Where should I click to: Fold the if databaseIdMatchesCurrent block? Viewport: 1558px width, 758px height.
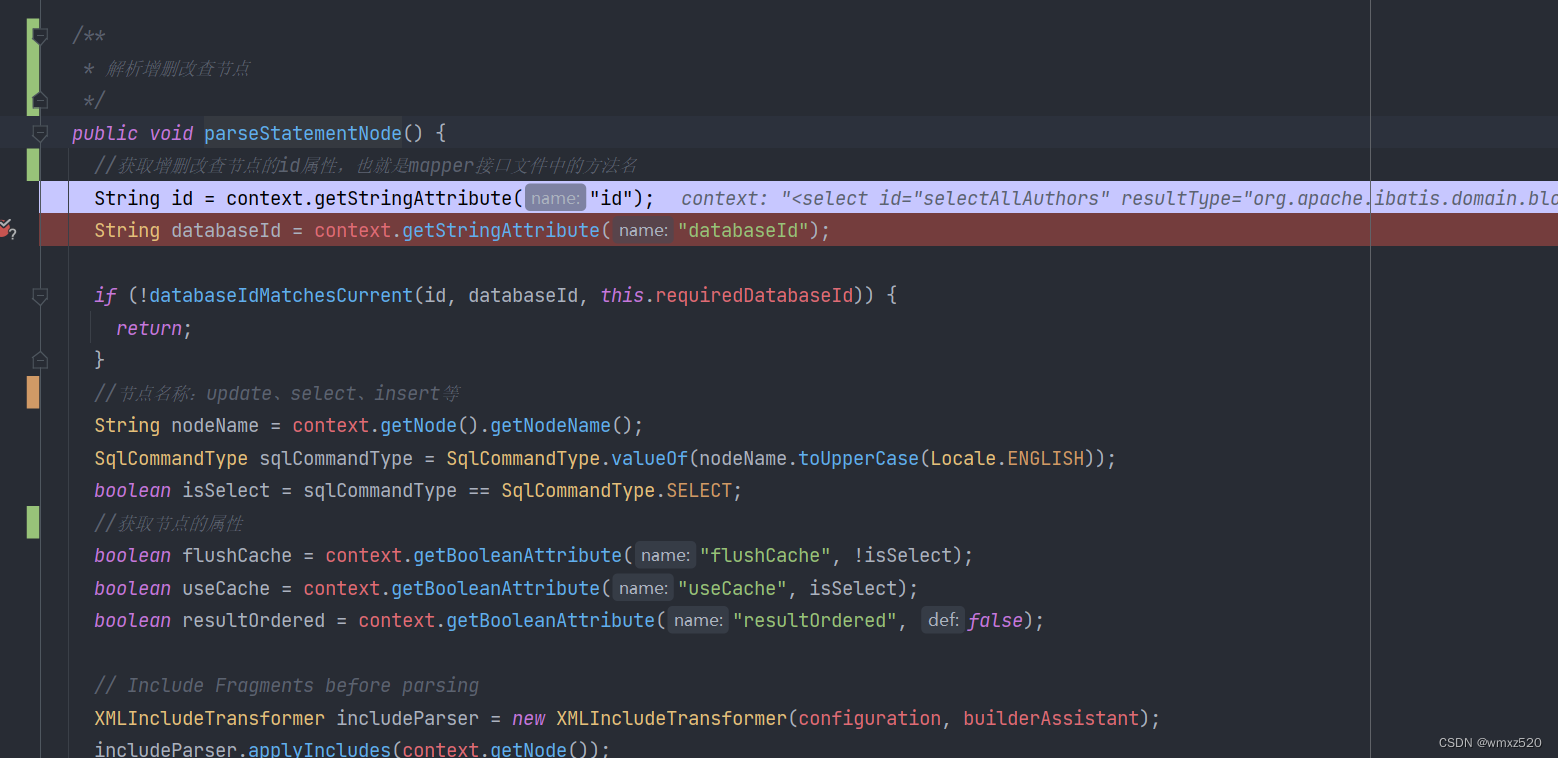pyautogui.click(x=40, y=296)
